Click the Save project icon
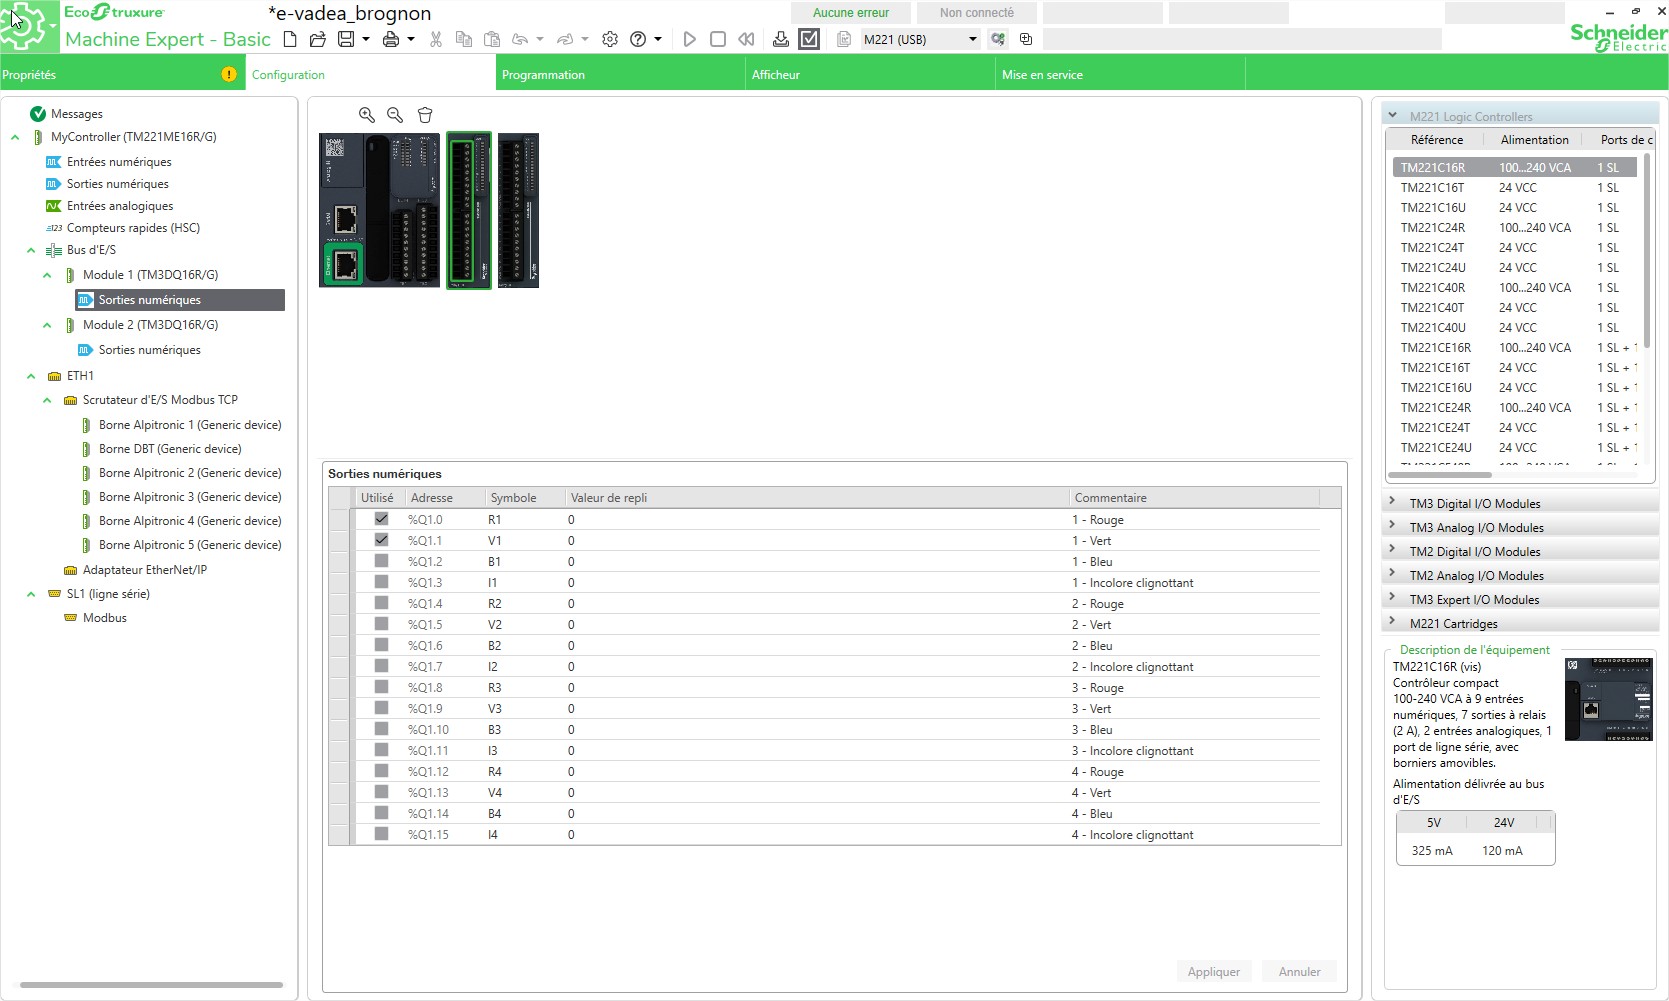Viewport: 1669px width, 1001px height. pos(346,39)
